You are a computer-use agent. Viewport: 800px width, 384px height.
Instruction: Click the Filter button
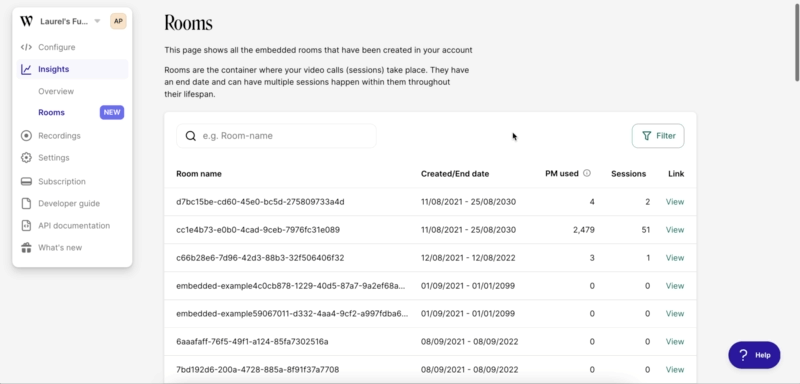[x=658, y=136]
